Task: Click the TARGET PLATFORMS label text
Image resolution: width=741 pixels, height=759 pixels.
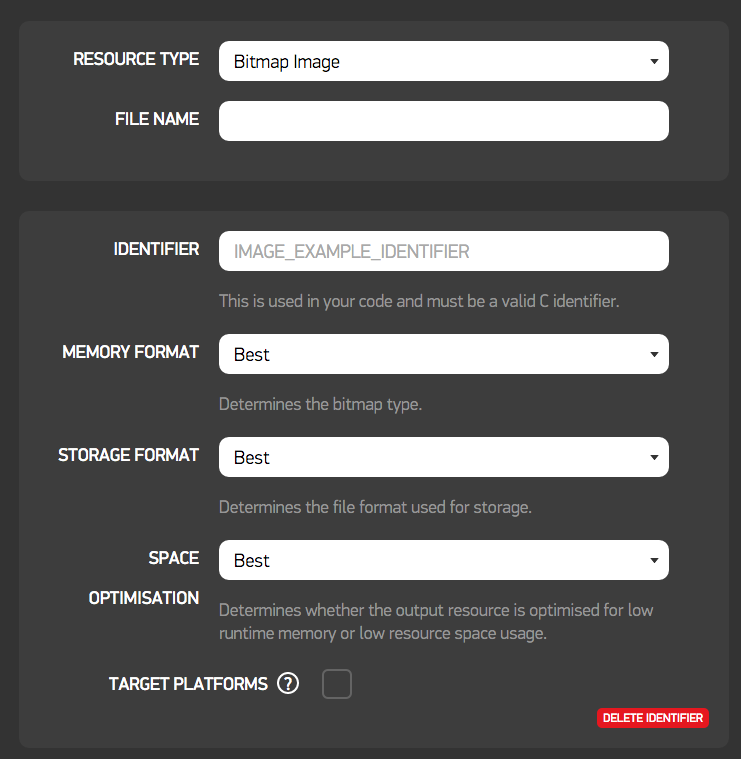Action: click(x=188, y=684)
